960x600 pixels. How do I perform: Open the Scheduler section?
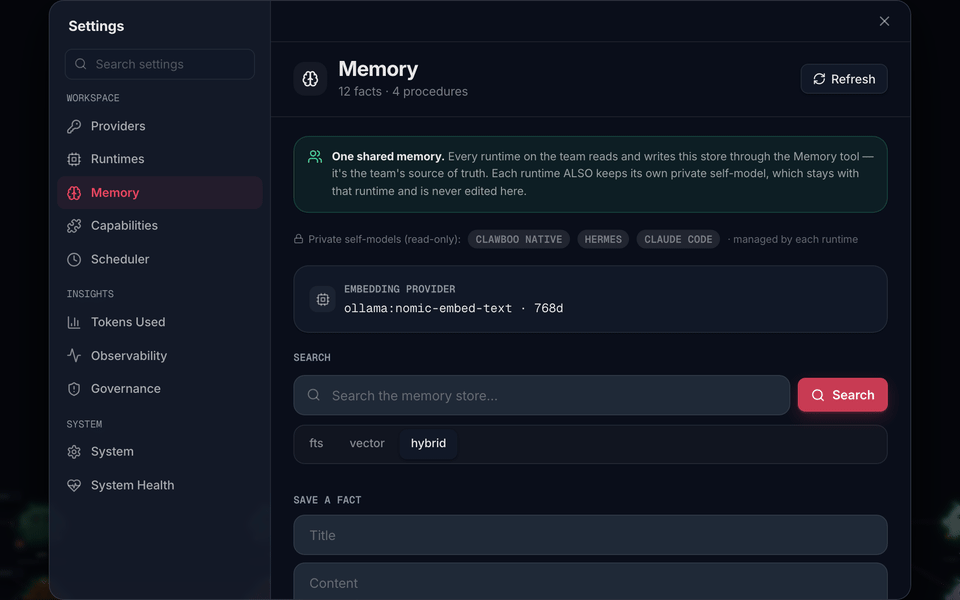click(160, 260)
